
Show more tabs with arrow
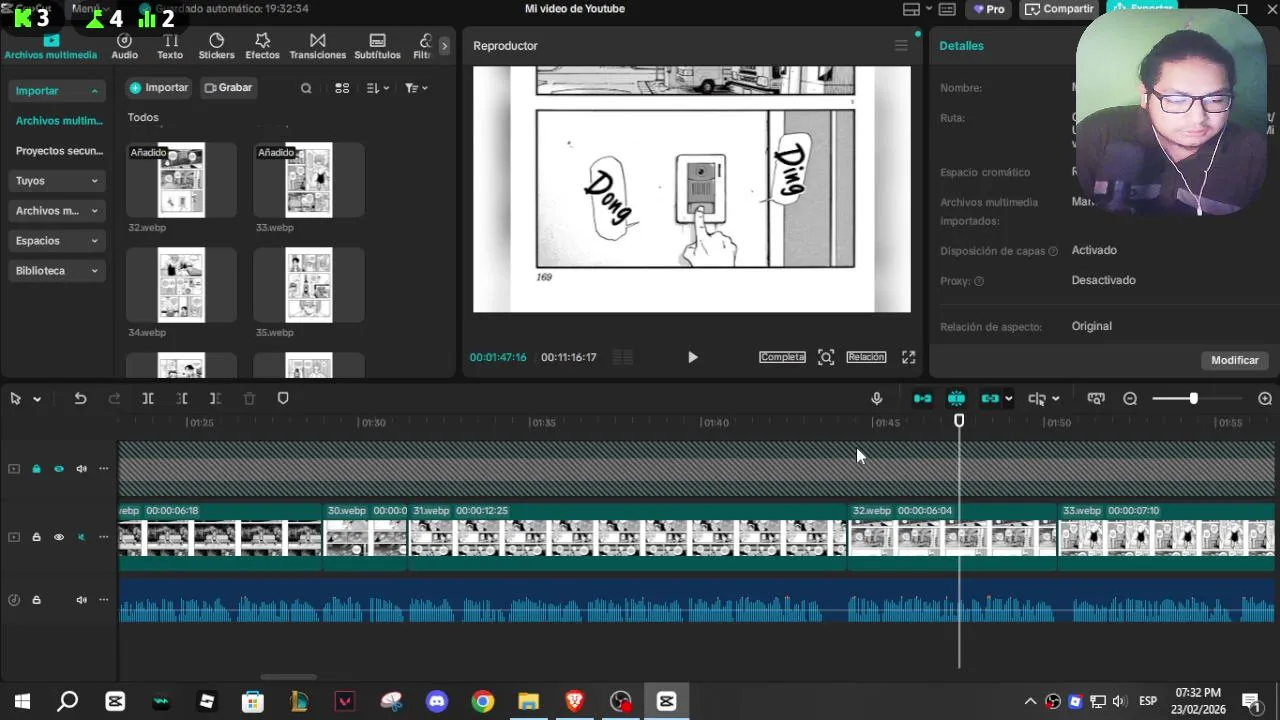pos(444,46)
